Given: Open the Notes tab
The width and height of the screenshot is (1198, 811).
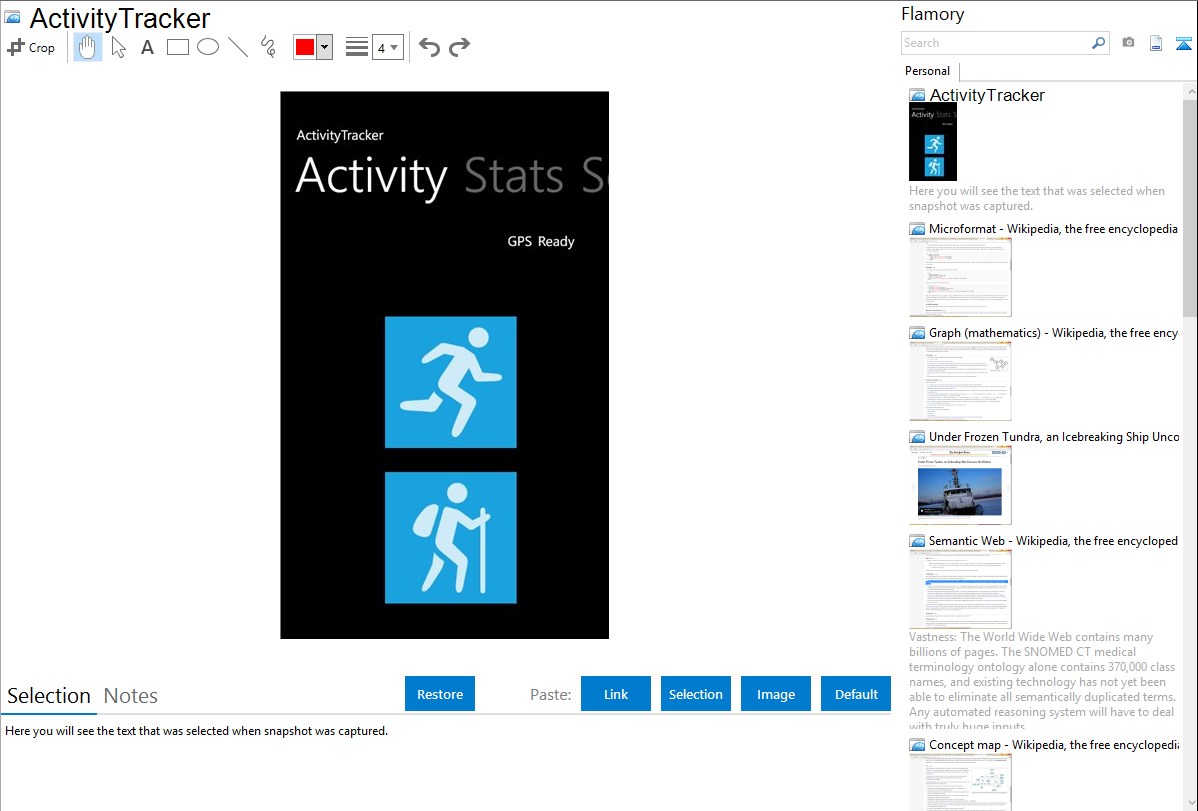Looking at the screenshot, I should [x=131, y=696].
